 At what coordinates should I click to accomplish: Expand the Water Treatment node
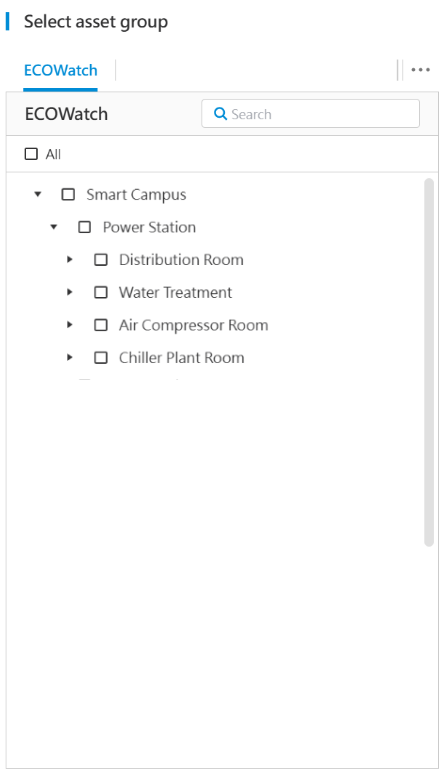[x=70, y=293]
